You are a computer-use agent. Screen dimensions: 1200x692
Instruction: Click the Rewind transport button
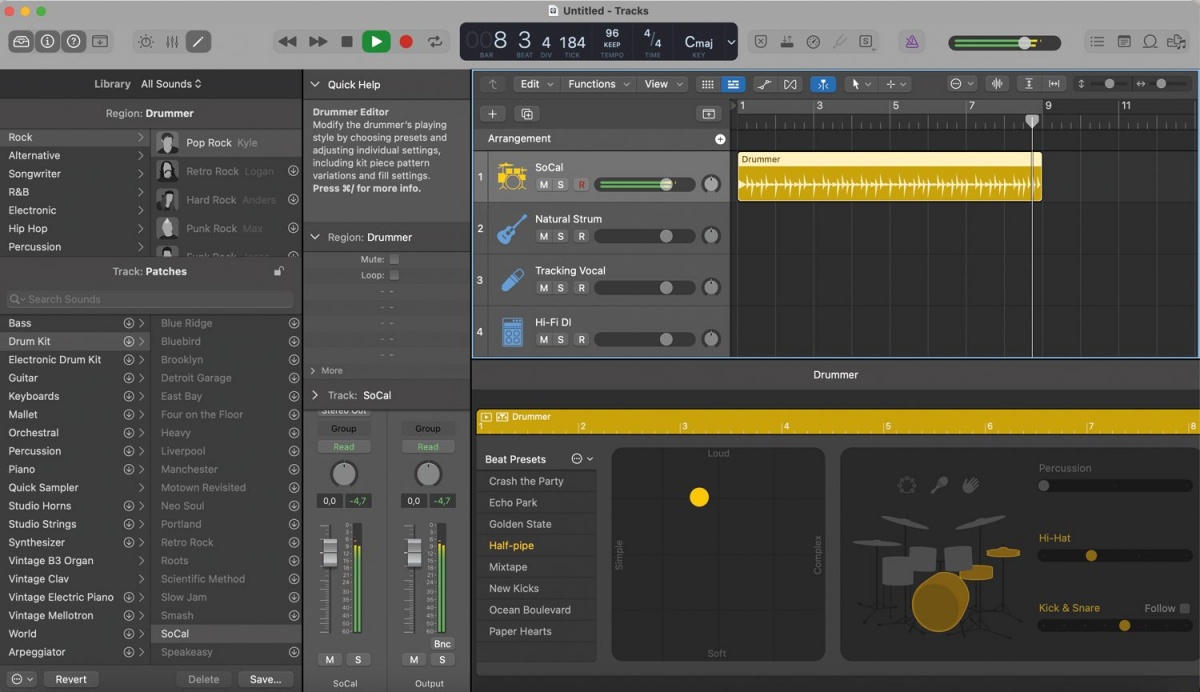(x=287, y=42)
